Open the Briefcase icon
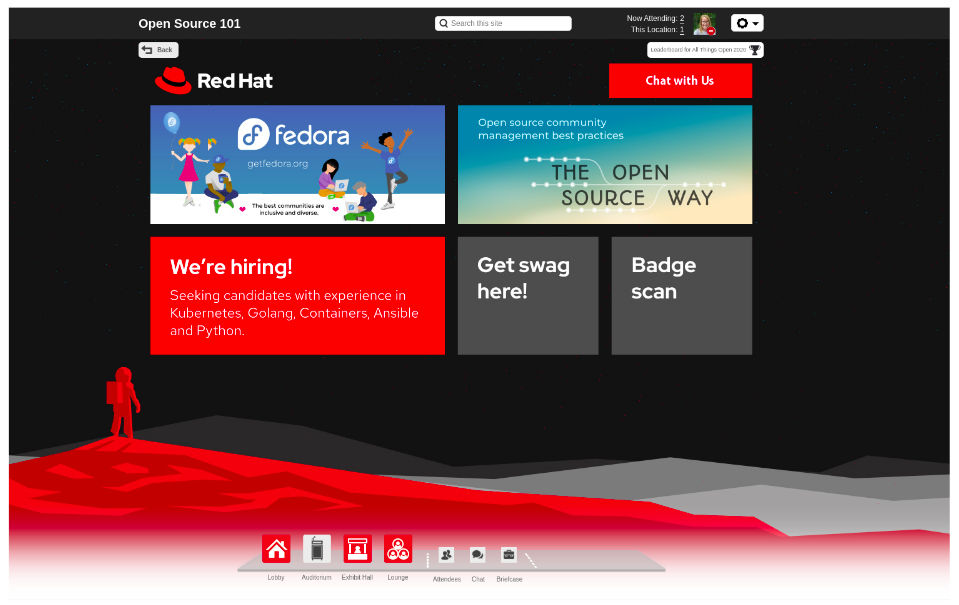 click(x=509, y=555)
